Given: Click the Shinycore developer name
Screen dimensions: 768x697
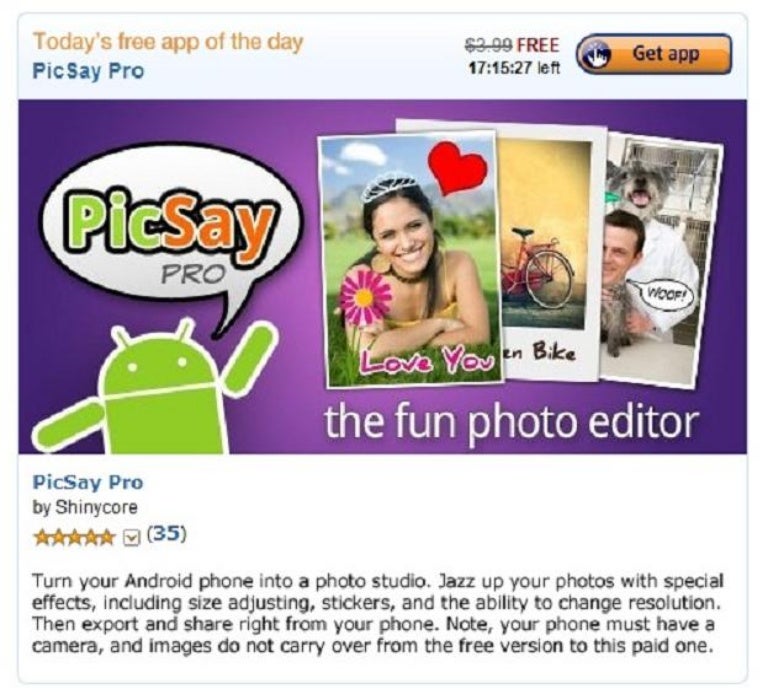Looking at the screenshot, I should click(96, 507).
